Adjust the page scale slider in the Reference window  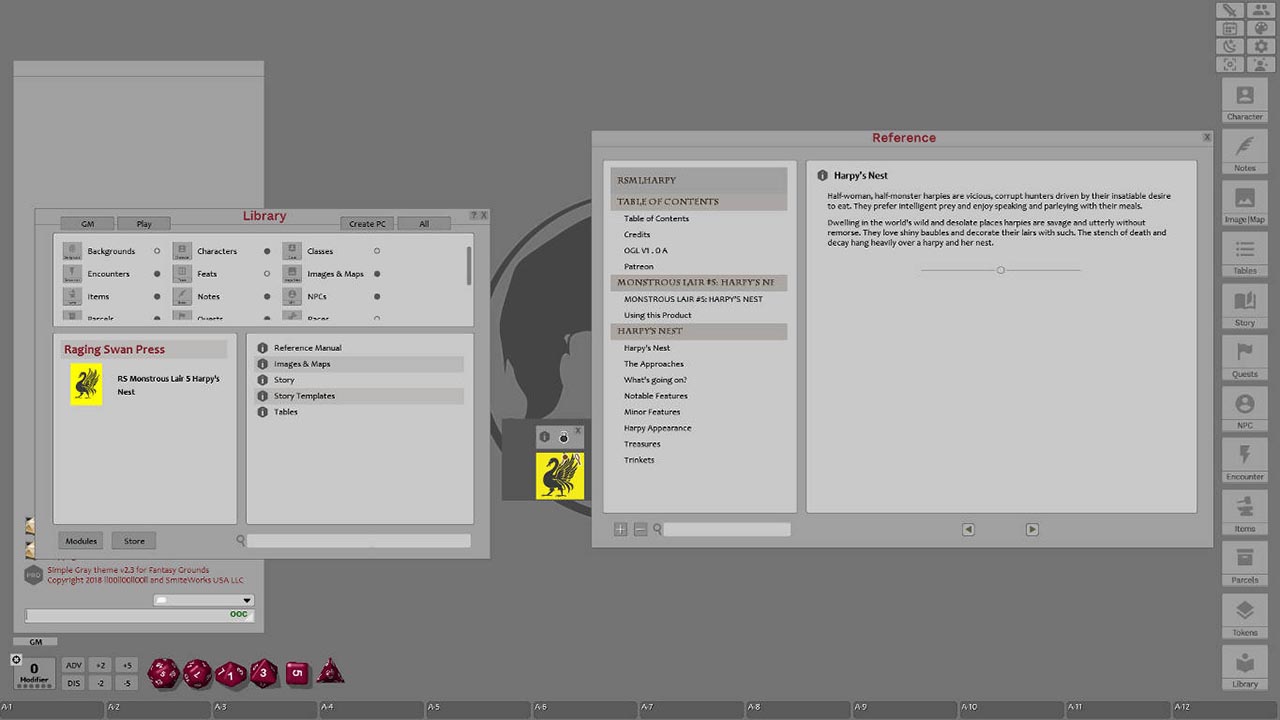(x=1000, y=269)
